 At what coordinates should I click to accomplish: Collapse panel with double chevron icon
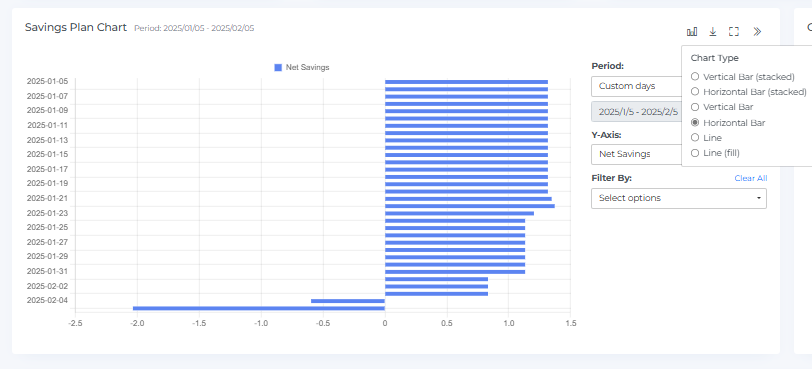click(x=757, y=32)
